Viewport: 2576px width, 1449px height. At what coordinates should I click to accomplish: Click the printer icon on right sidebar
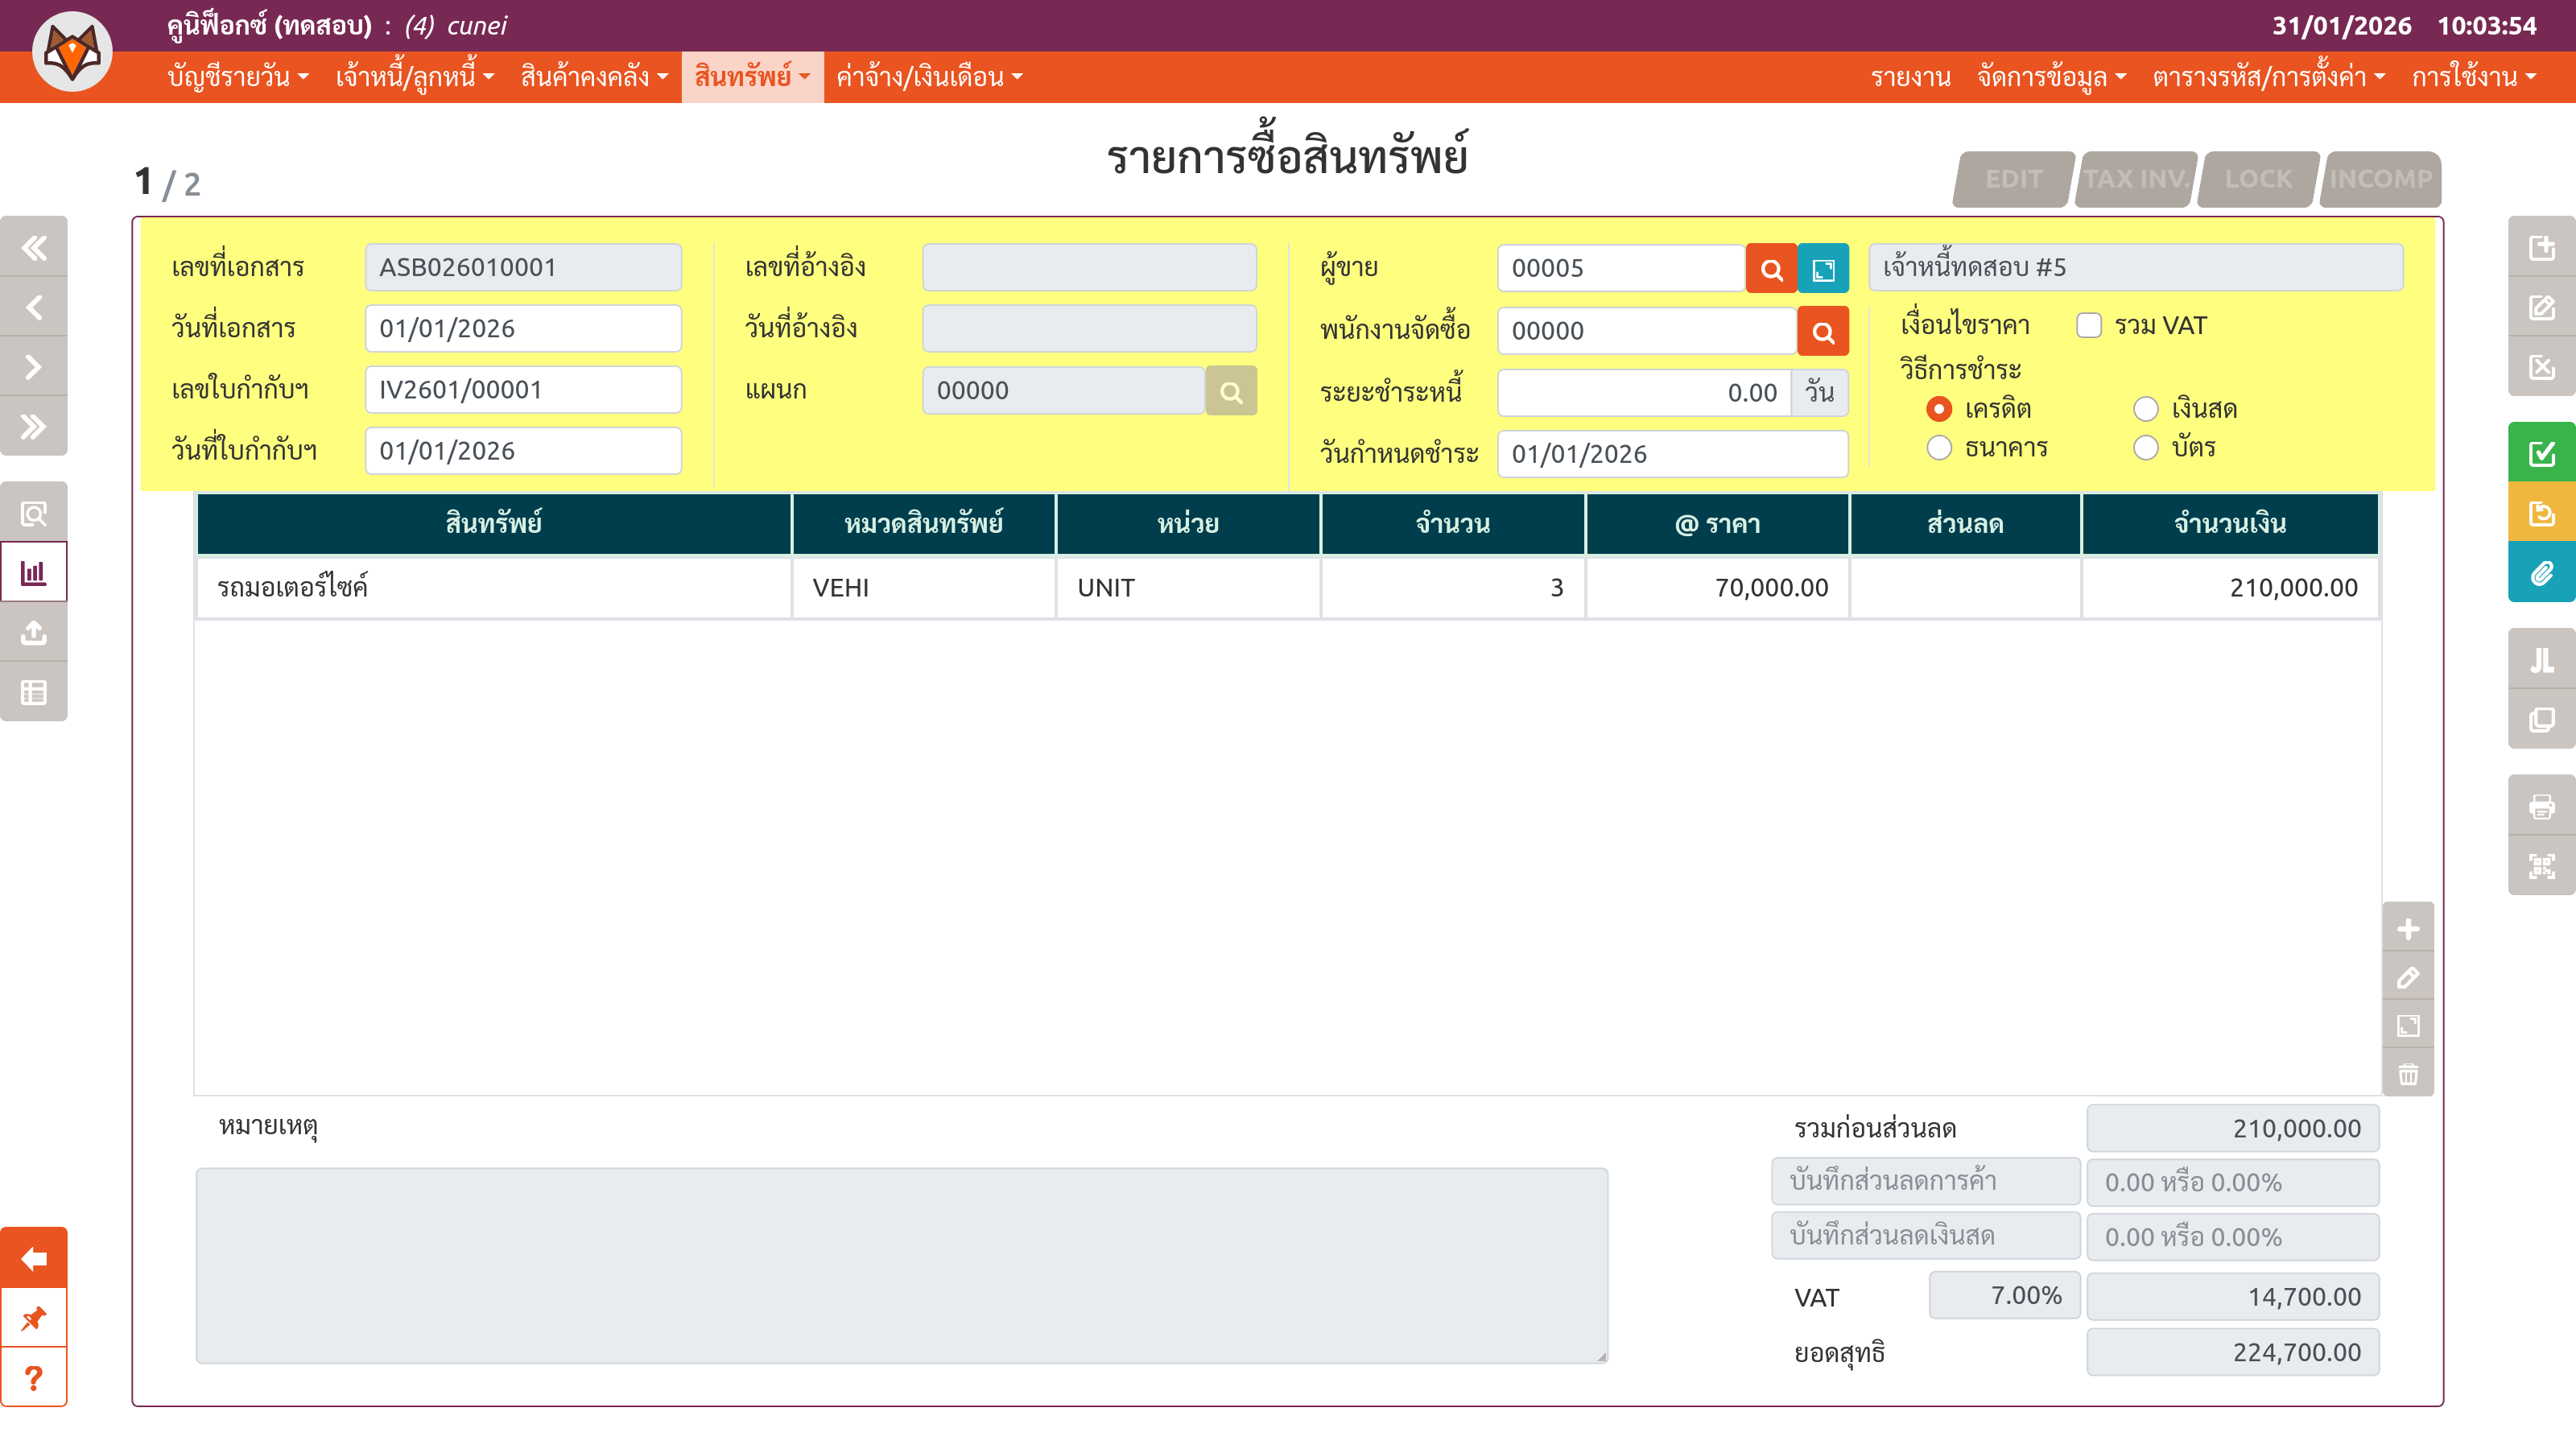click(x=2541, y=806)
